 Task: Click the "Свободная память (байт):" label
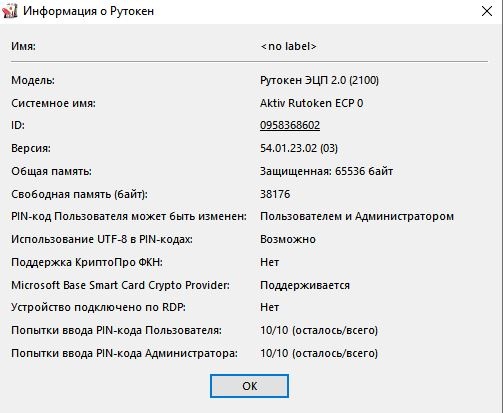pyautogui.click(x=79, y=194)
